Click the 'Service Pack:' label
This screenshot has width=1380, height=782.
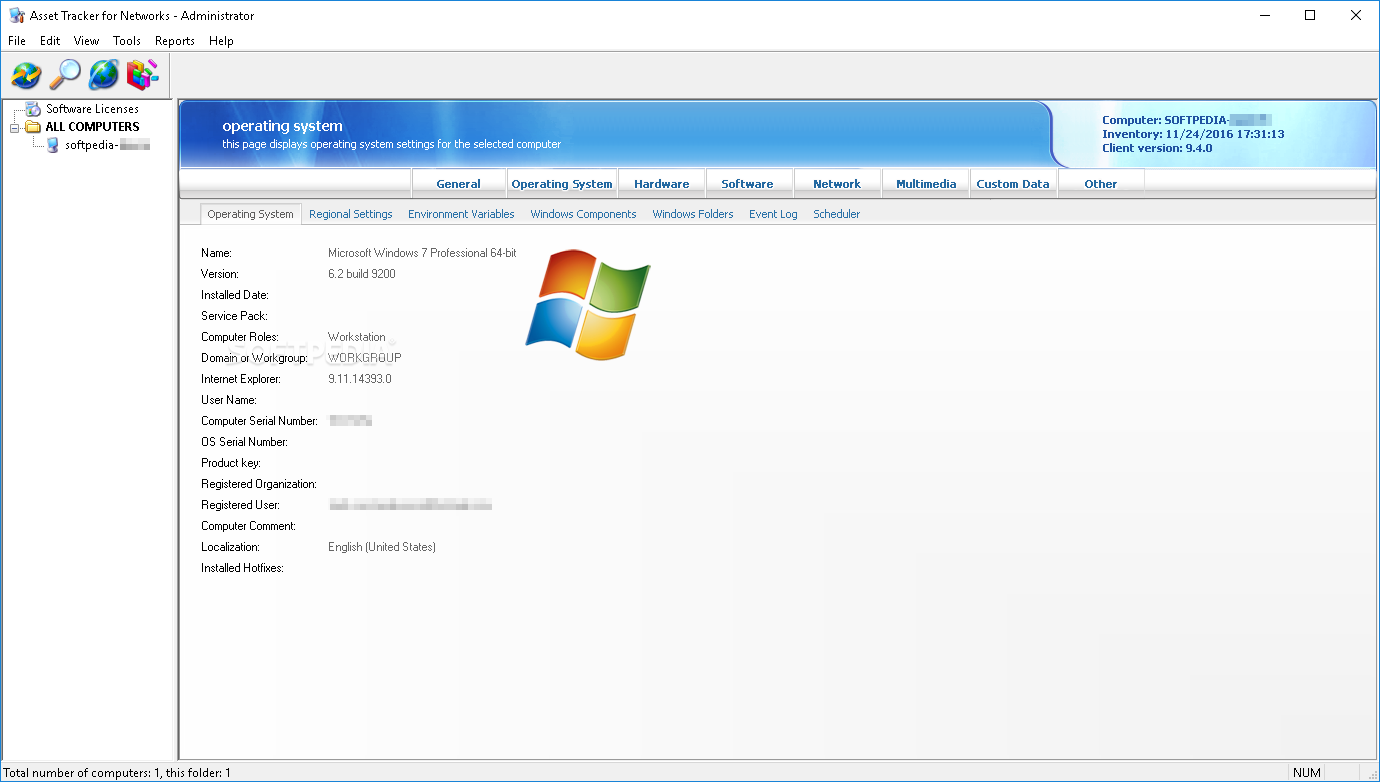[234, 316]
